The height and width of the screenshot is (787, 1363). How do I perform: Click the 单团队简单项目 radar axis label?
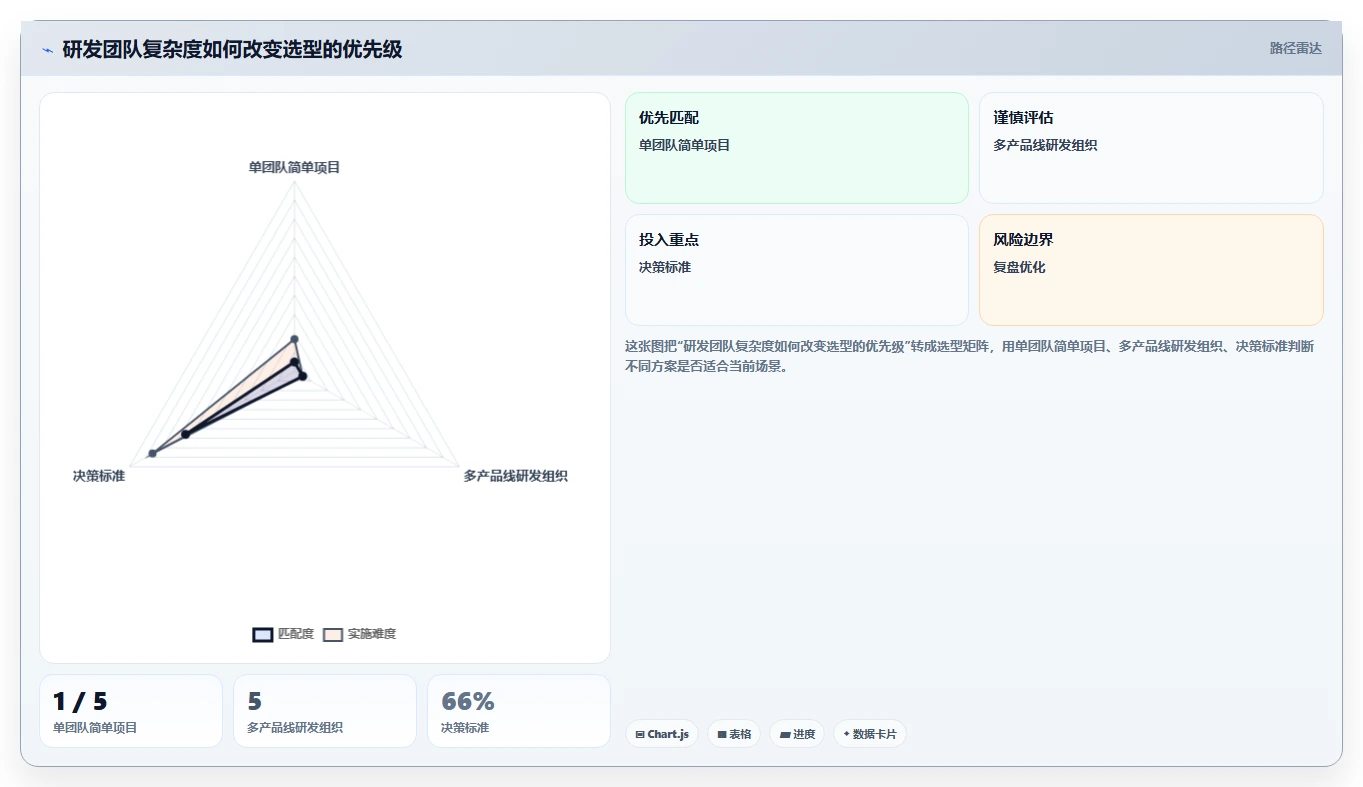(x=295, y=167)
